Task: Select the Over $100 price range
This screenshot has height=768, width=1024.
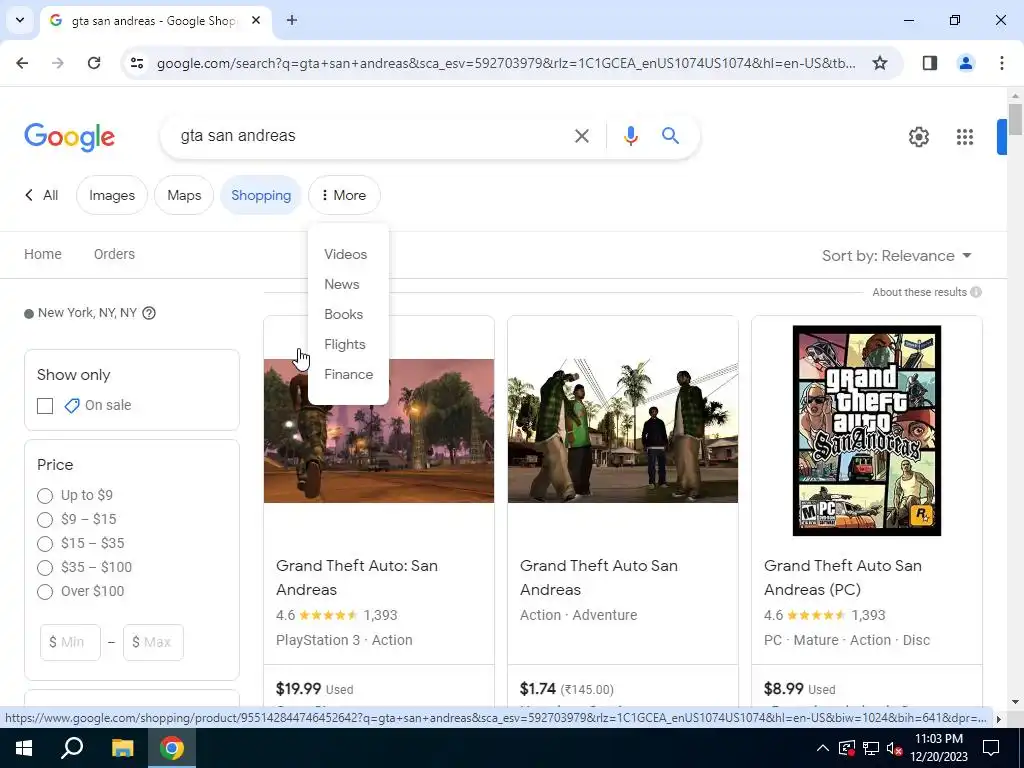Action: (45, 592)
